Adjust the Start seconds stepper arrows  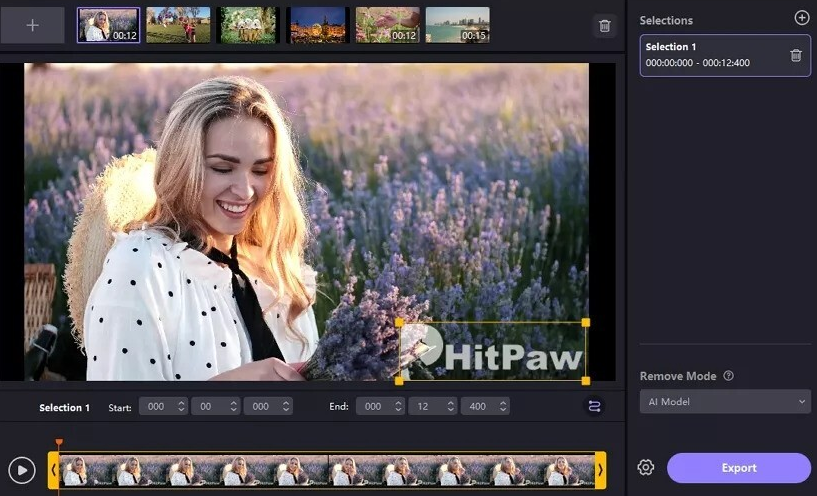click(x=233, y=406)
